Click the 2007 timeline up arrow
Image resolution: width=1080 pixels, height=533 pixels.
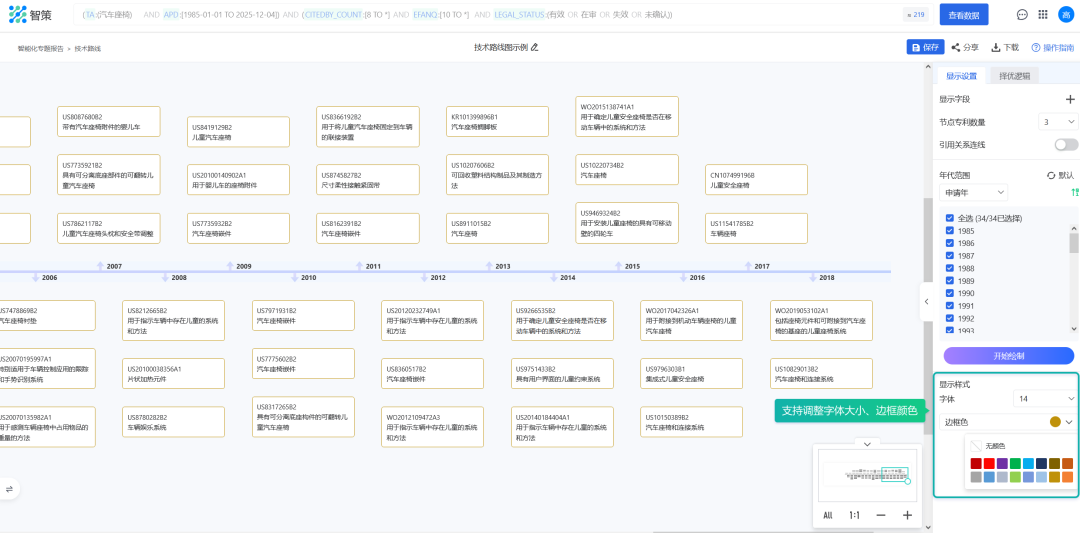point(100,266)
